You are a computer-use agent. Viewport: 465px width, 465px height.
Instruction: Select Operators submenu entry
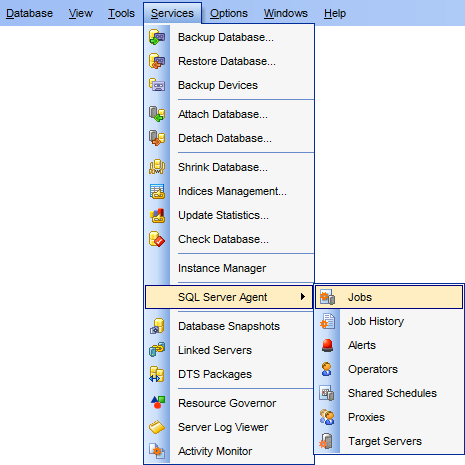coord(389,369)
